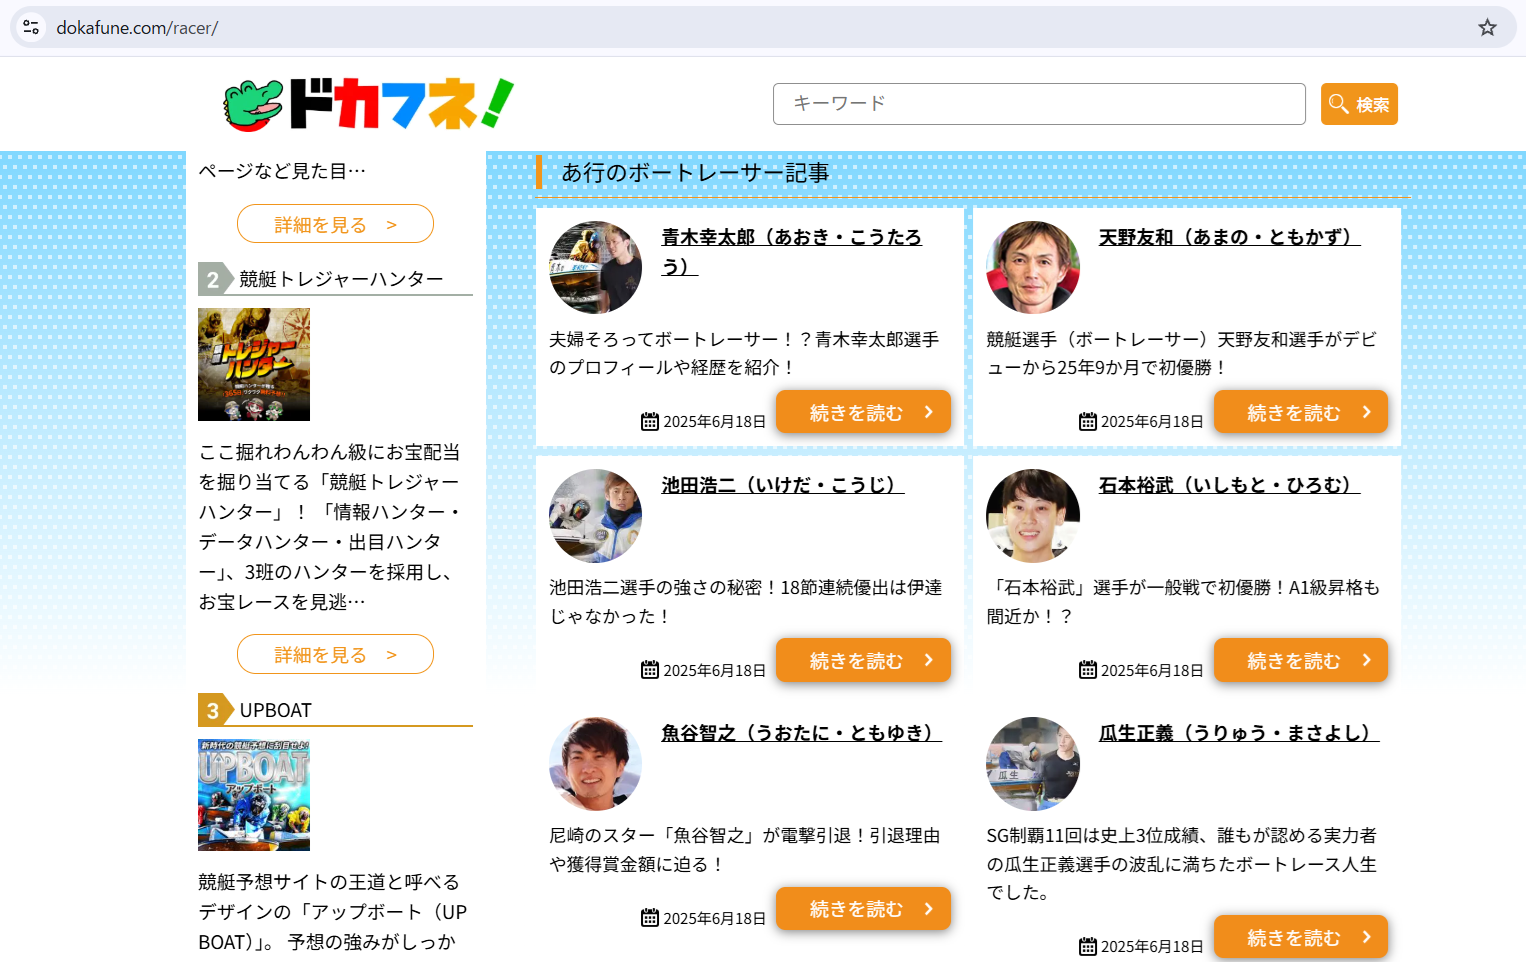Click 続きを読む for 池田浩二 article
This screenshot has height=962, width=1526.
[863, 661]
